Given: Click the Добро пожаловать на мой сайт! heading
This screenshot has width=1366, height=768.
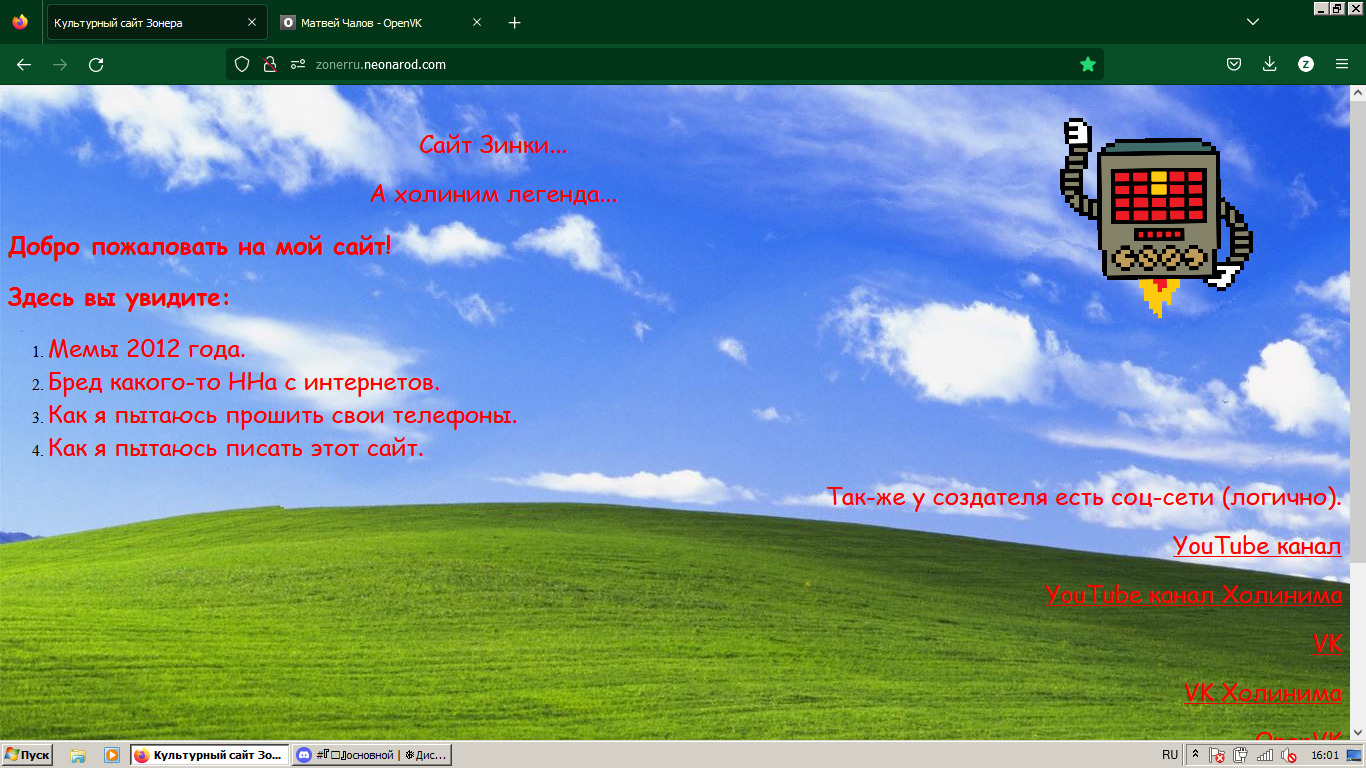Looking at the screenshot, I should 200,246.
